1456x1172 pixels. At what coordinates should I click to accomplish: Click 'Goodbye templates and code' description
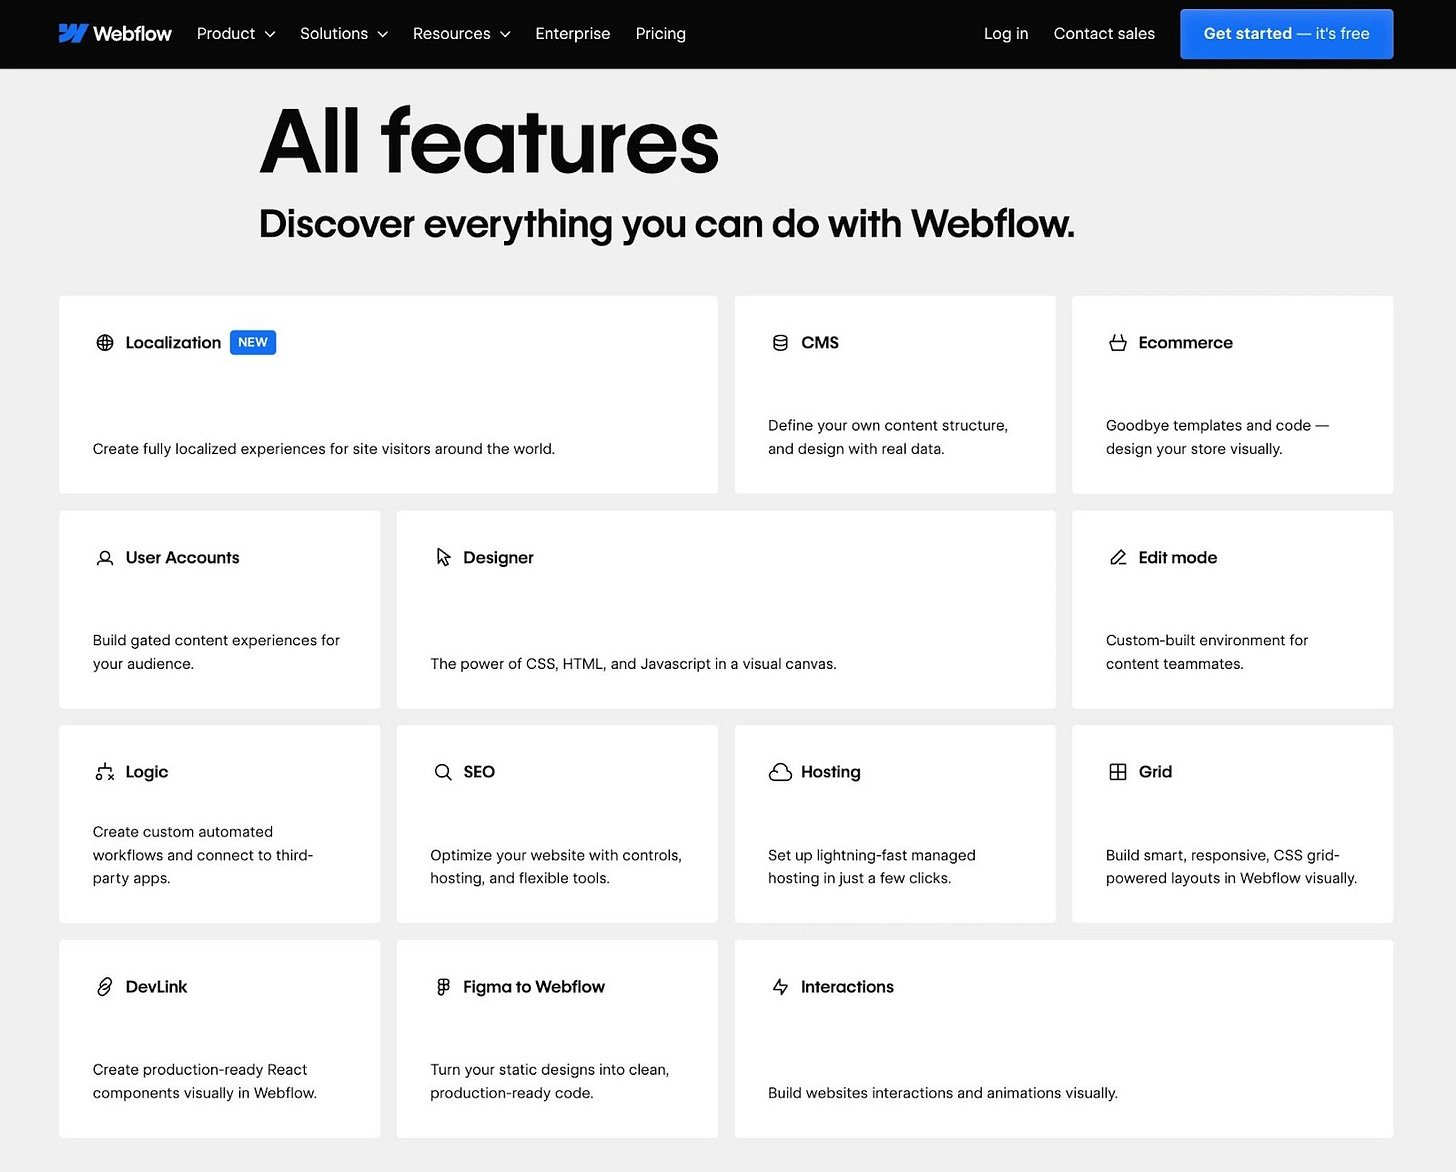[x=1217, y=437]
